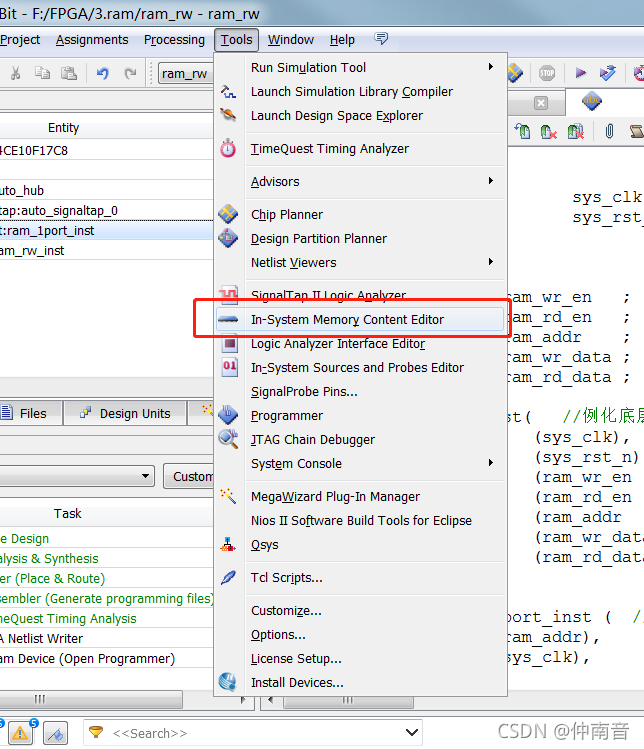The width and height of the screenshot is (644, 749).
Task: Click the Qsys menu icon
Action: pyautogui.click(x=228, y=544)
